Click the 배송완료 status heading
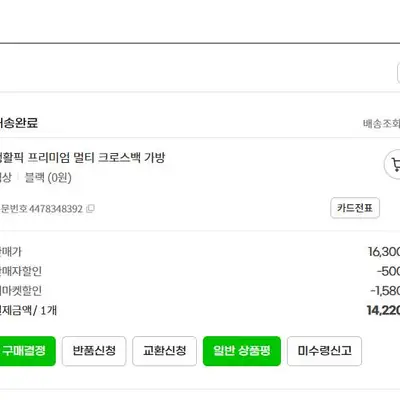This screenshot has height=400, width=400. (19, 123)
